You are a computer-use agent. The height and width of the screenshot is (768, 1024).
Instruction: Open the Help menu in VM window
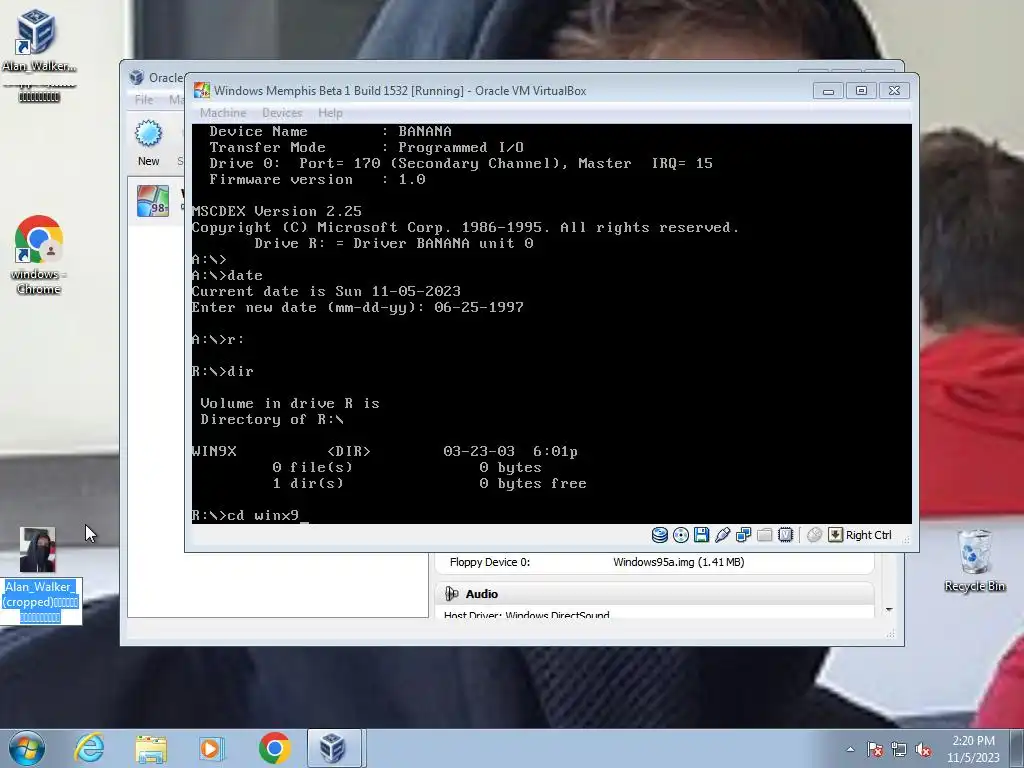[330, 113]
